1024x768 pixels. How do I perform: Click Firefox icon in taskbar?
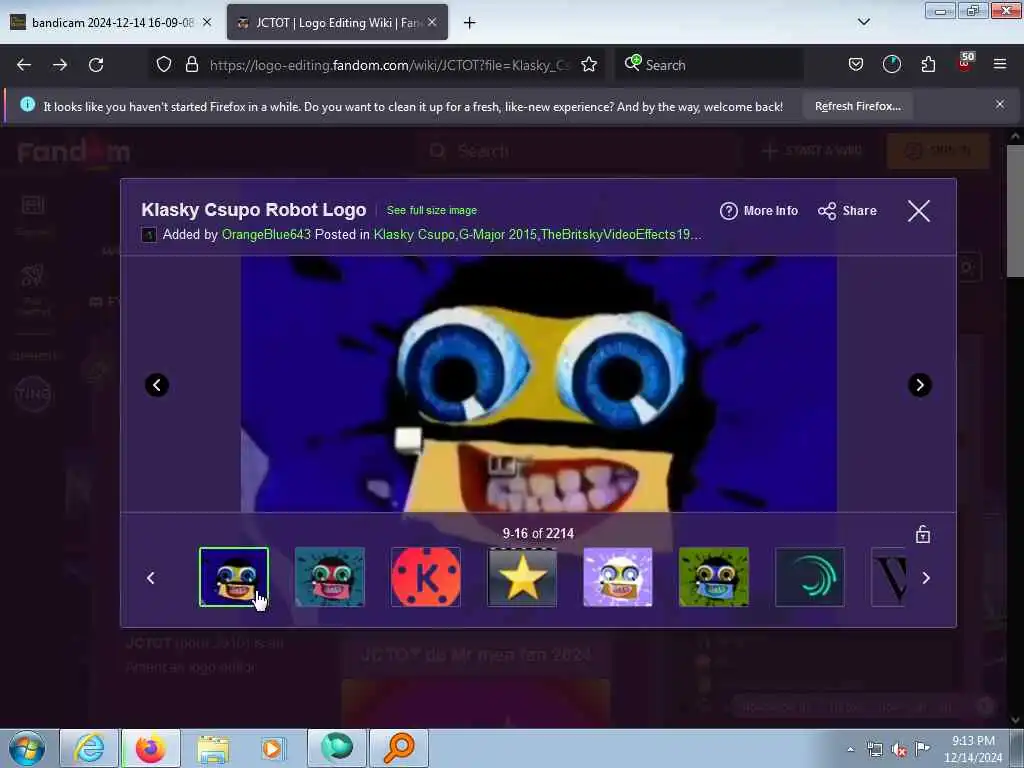tap(151, 748)
